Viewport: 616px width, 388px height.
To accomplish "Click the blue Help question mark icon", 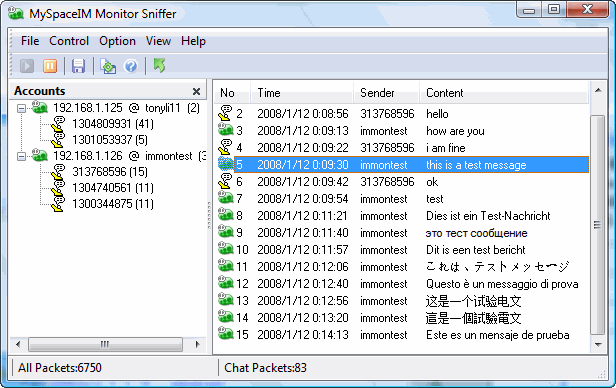I will point(131,66).
